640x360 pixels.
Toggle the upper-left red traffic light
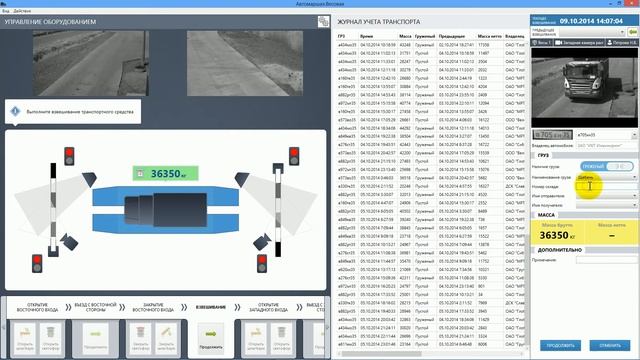click(69, 156)
